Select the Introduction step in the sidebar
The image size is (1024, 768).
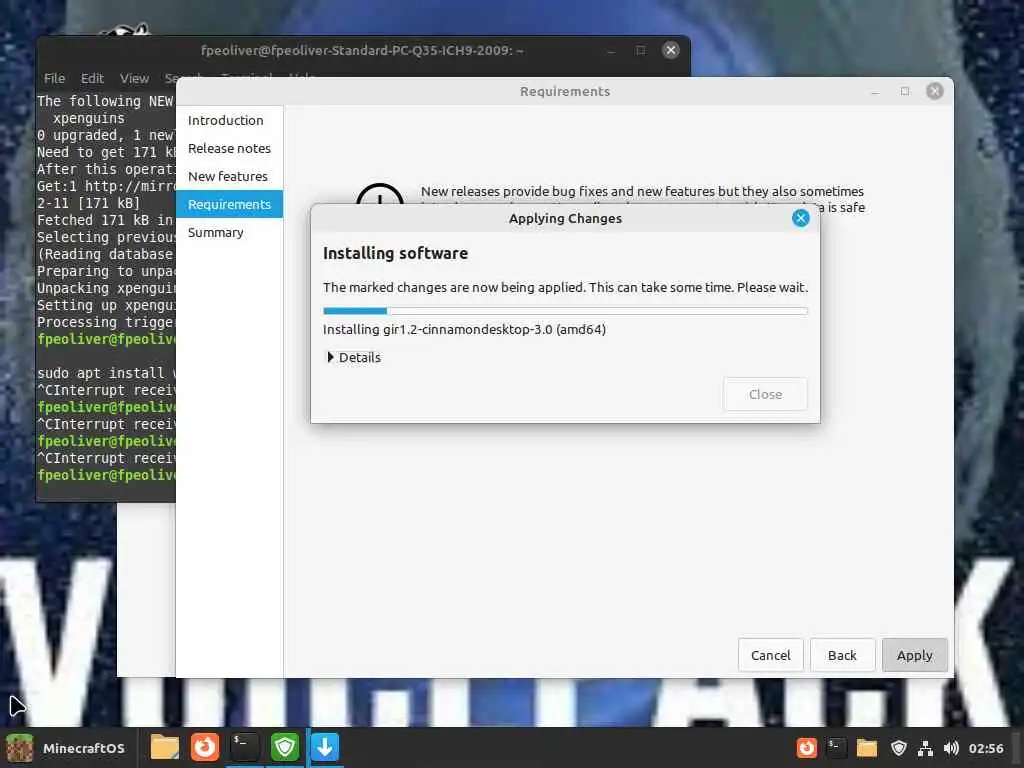click(x=229, y=120)
